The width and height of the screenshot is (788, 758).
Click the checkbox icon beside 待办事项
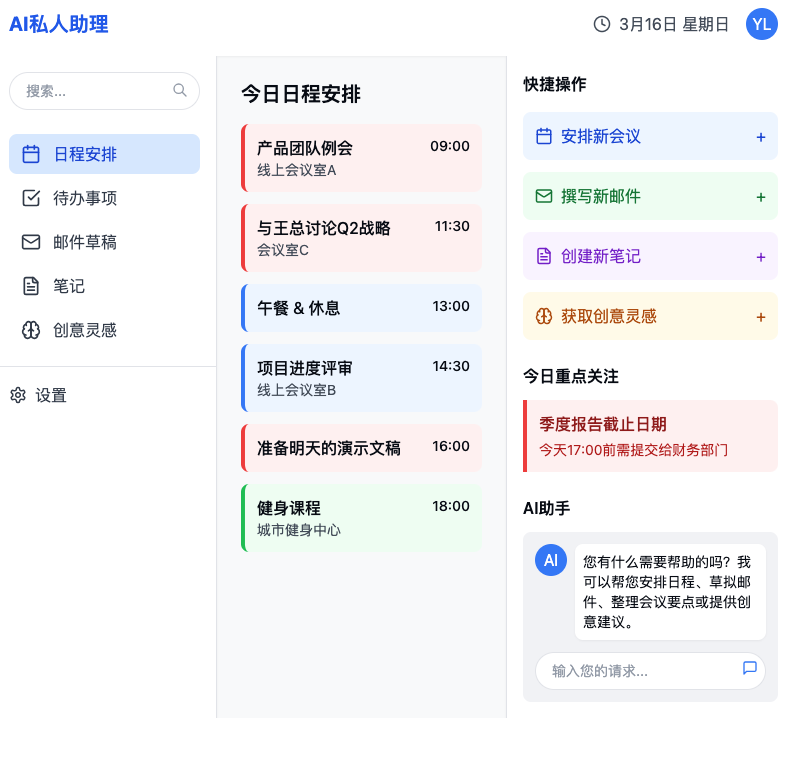coord(31,198)
